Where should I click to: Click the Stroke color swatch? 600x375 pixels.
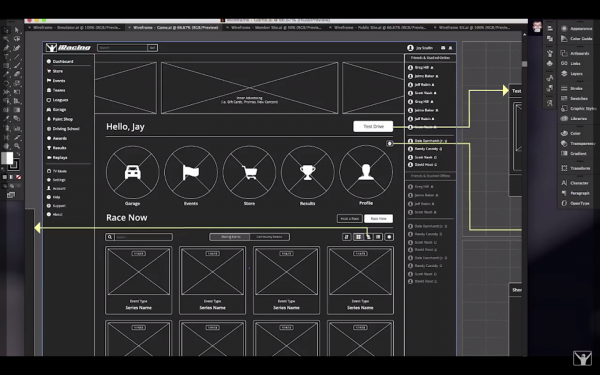coord(14,165)
